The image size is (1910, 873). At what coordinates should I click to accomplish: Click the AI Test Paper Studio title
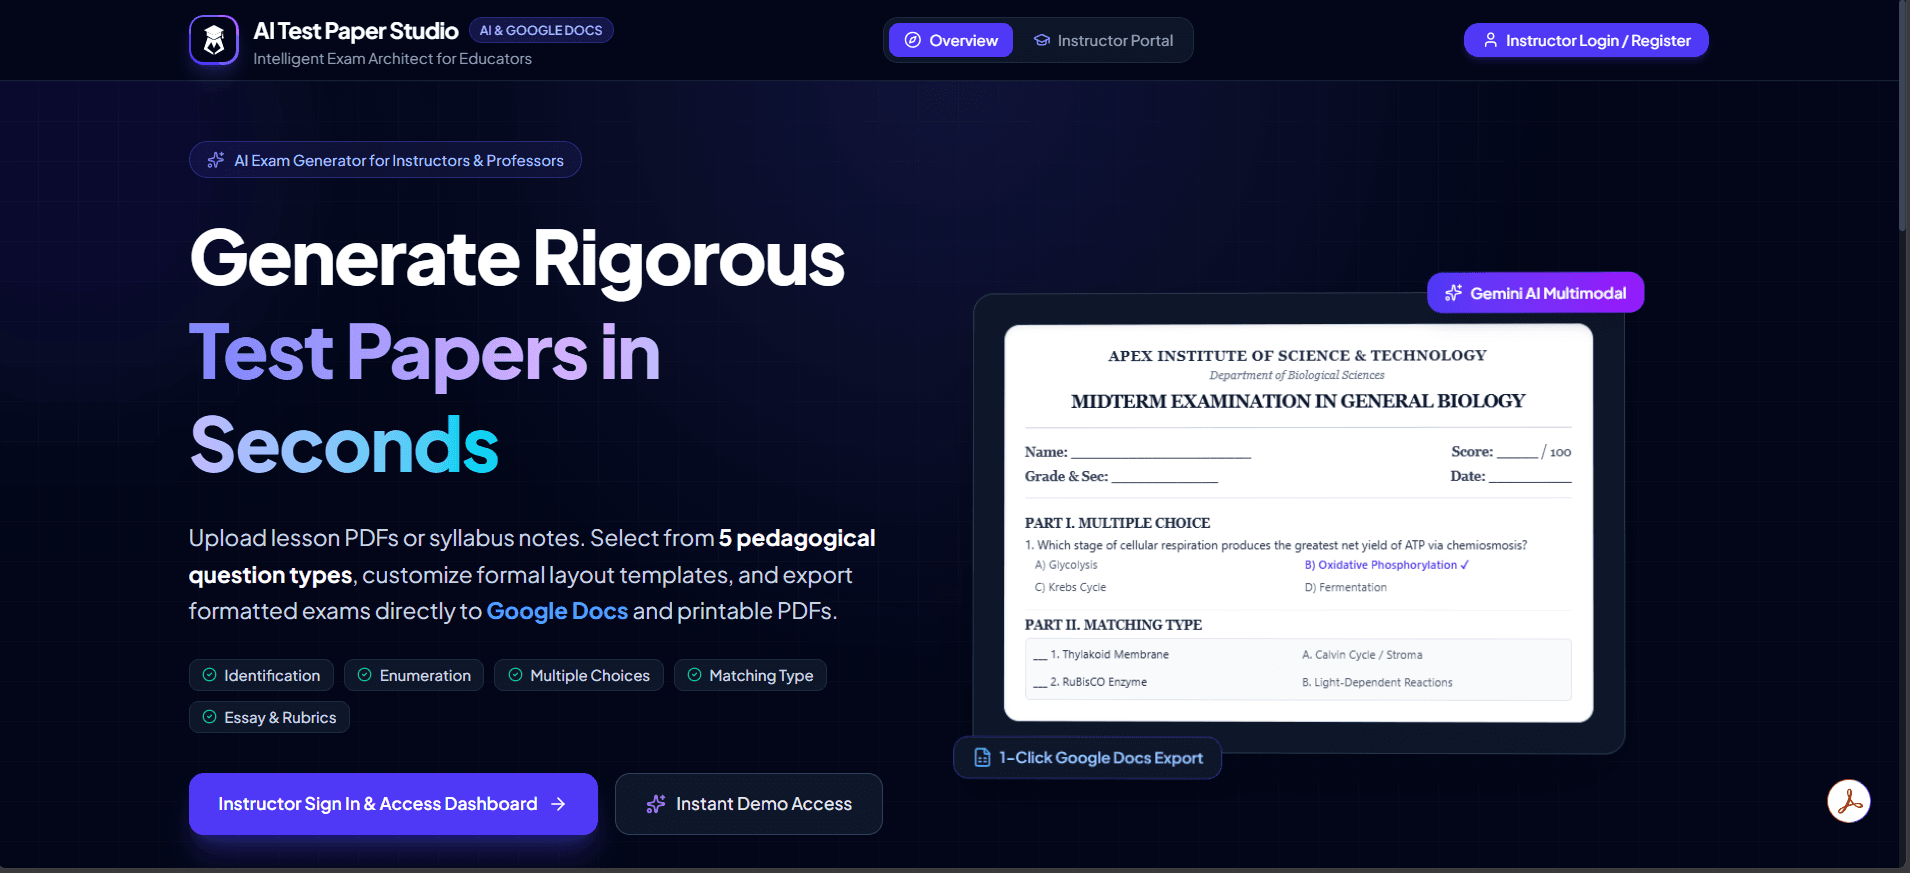[x=356, y=31]
